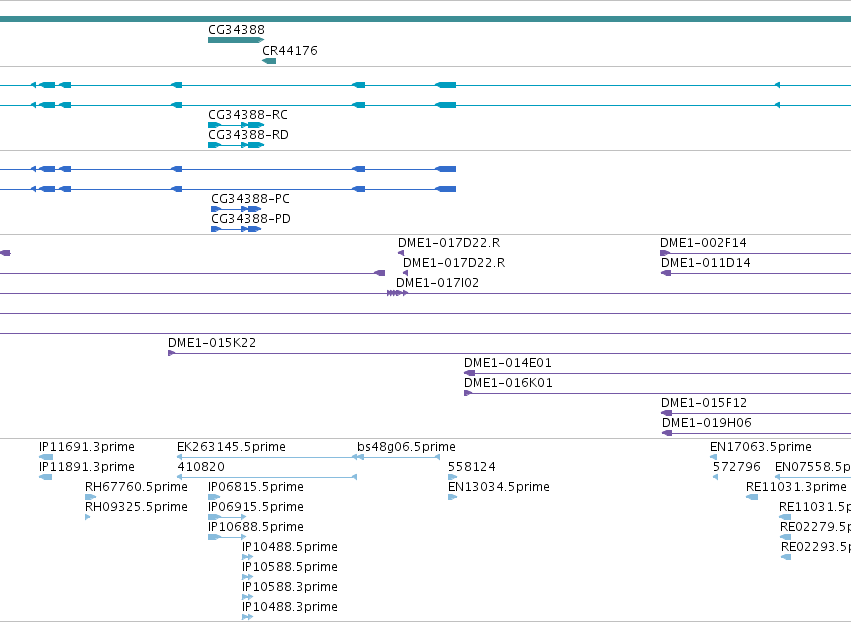The height and width of the screenshot is (622, 851).
Task: Open the CG34388-RC transcript label
Action: 248,115
